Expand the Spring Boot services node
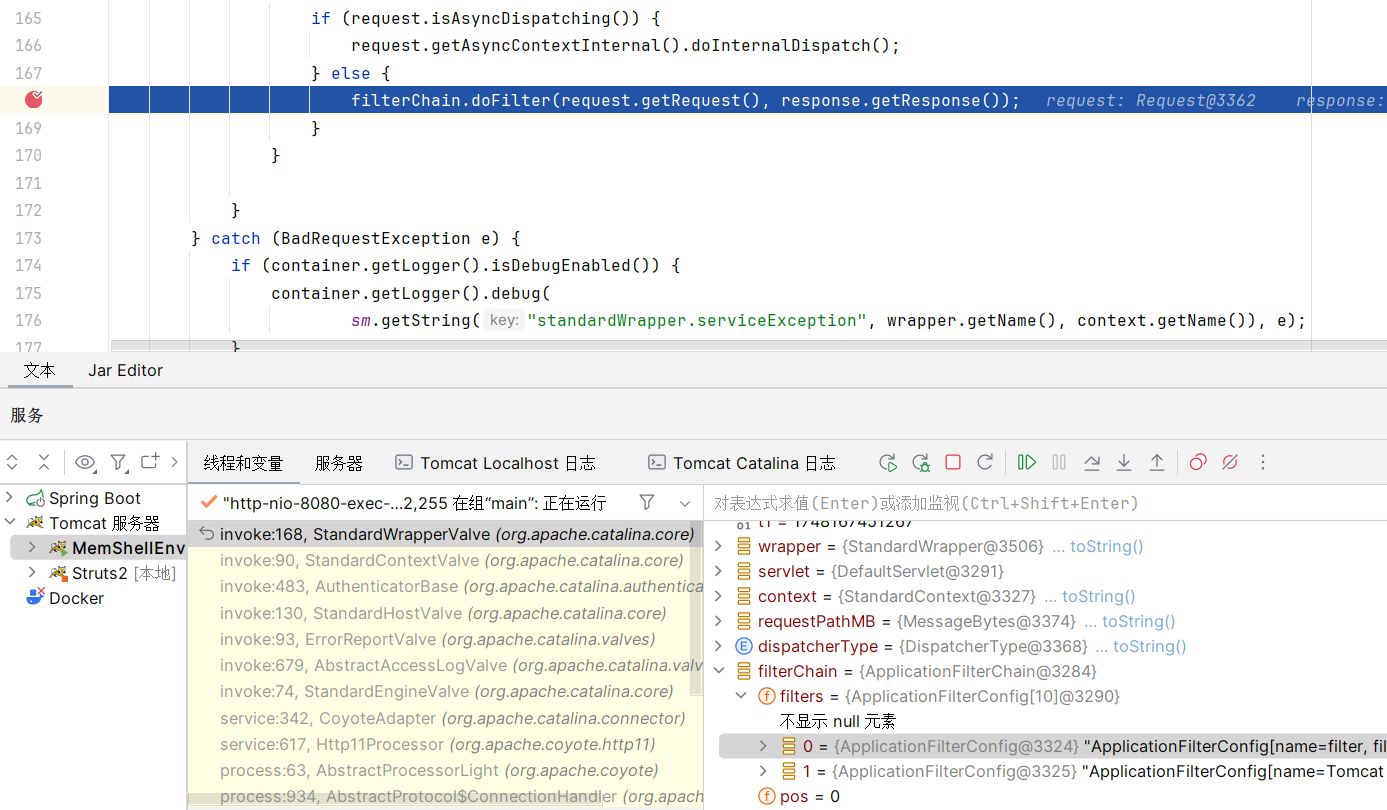This screenshot has height=810, width=1387. point(10,498)
